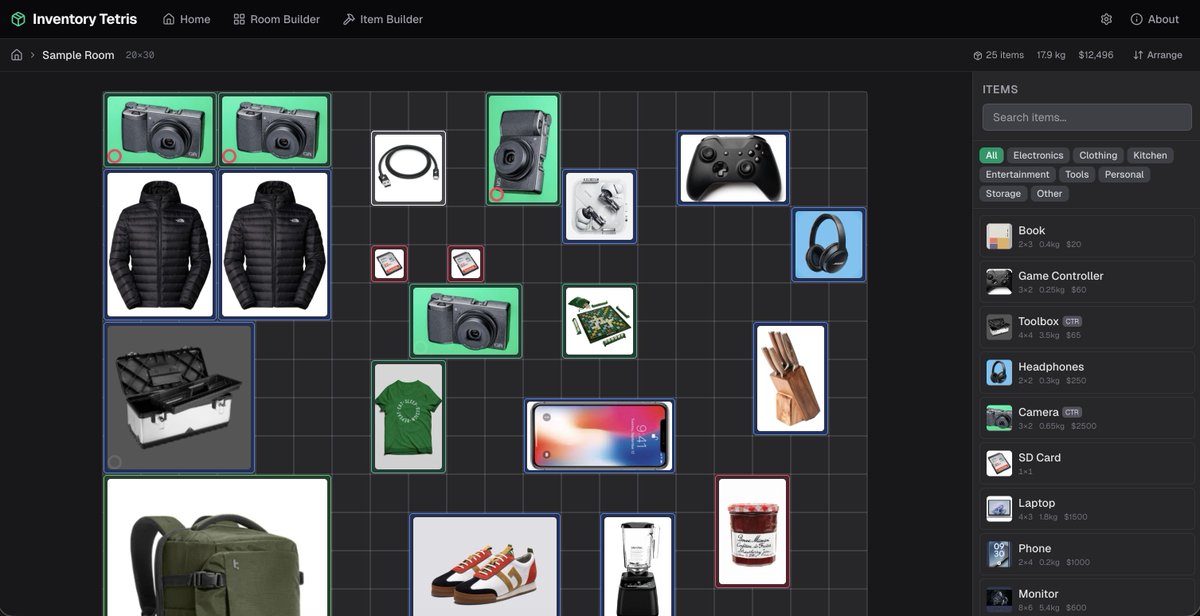1200x616 pixels.
Task: Click the Game Controller entry in the list
Action: [x=1087, y=282]
